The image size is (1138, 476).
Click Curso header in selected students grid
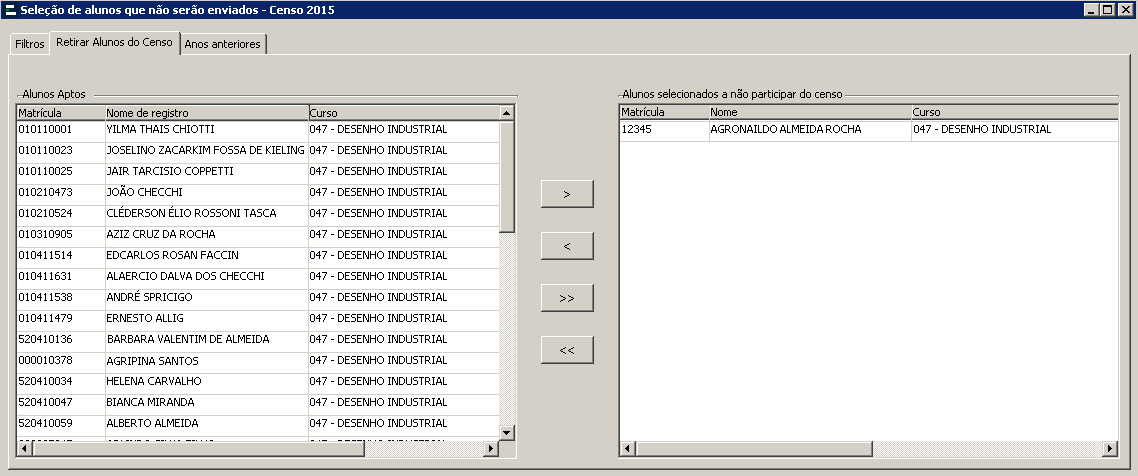pyautogui.click(x=1013, y=112)
